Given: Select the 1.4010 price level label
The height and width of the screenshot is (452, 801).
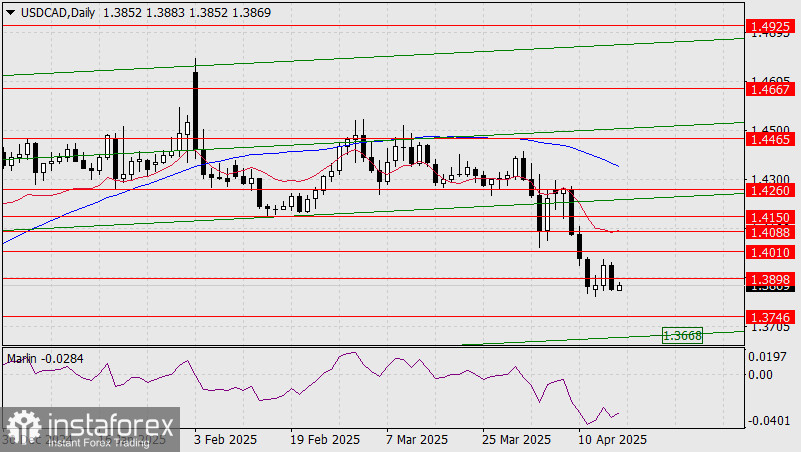Looking at the screenshot, I should 770,252.
